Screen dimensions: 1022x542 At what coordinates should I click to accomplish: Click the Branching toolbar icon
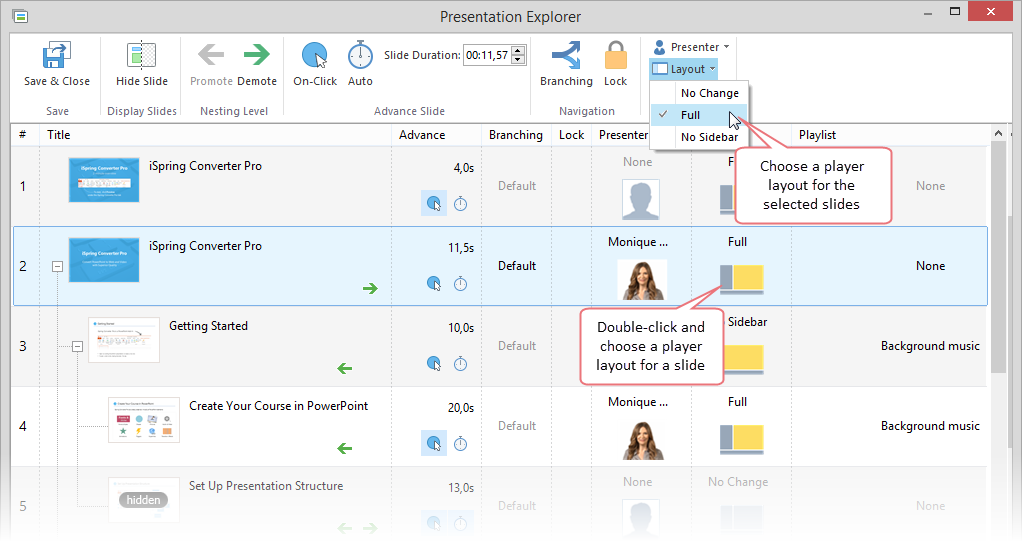click(566, 55)
